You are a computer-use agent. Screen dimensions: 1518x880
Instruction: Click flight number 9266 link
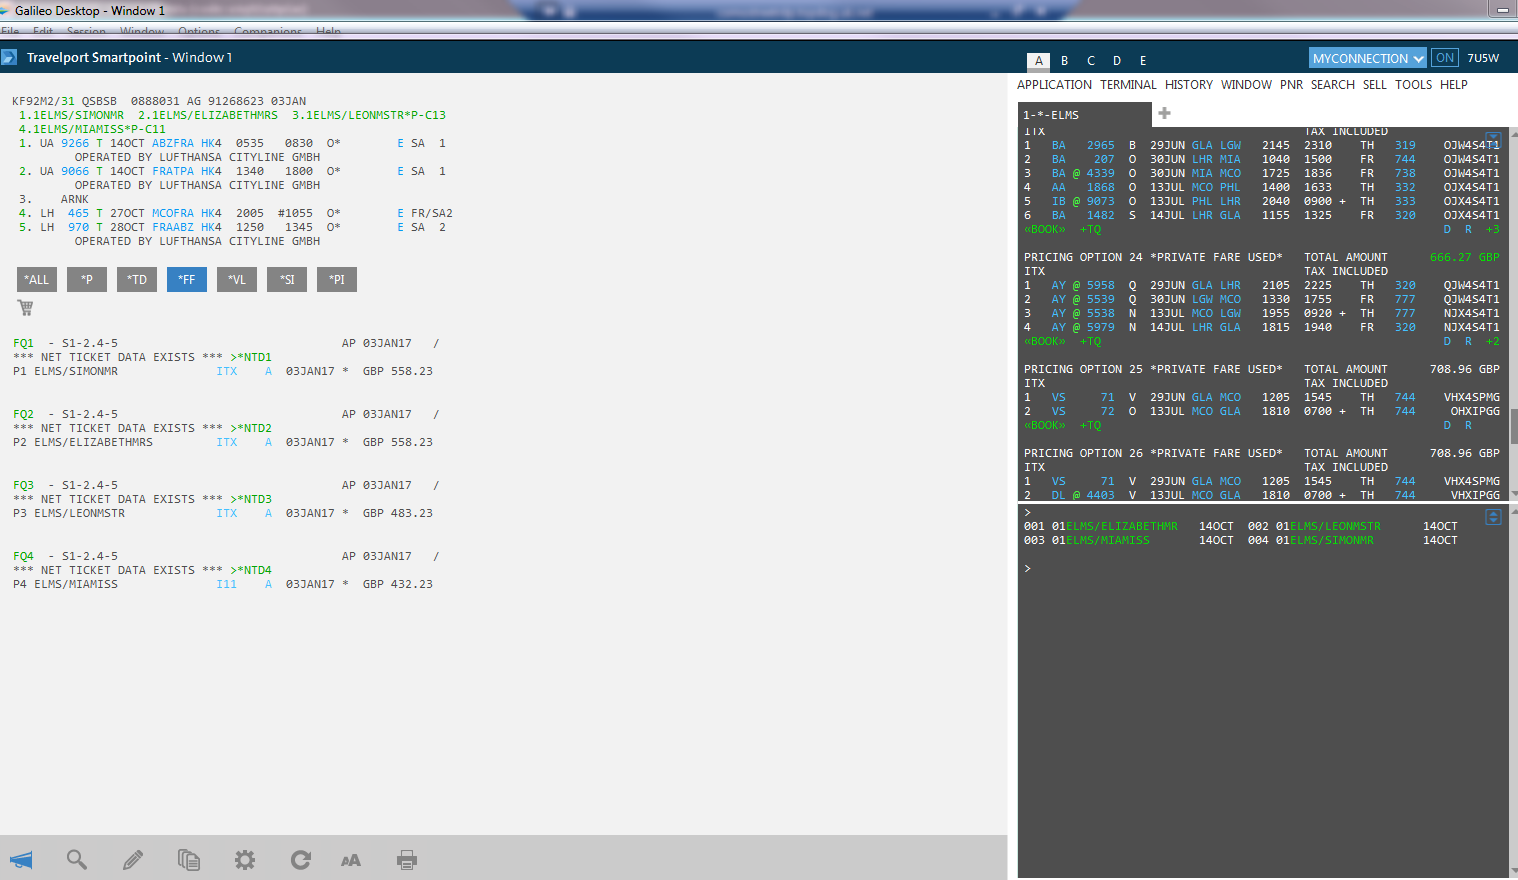coord(75,143)
